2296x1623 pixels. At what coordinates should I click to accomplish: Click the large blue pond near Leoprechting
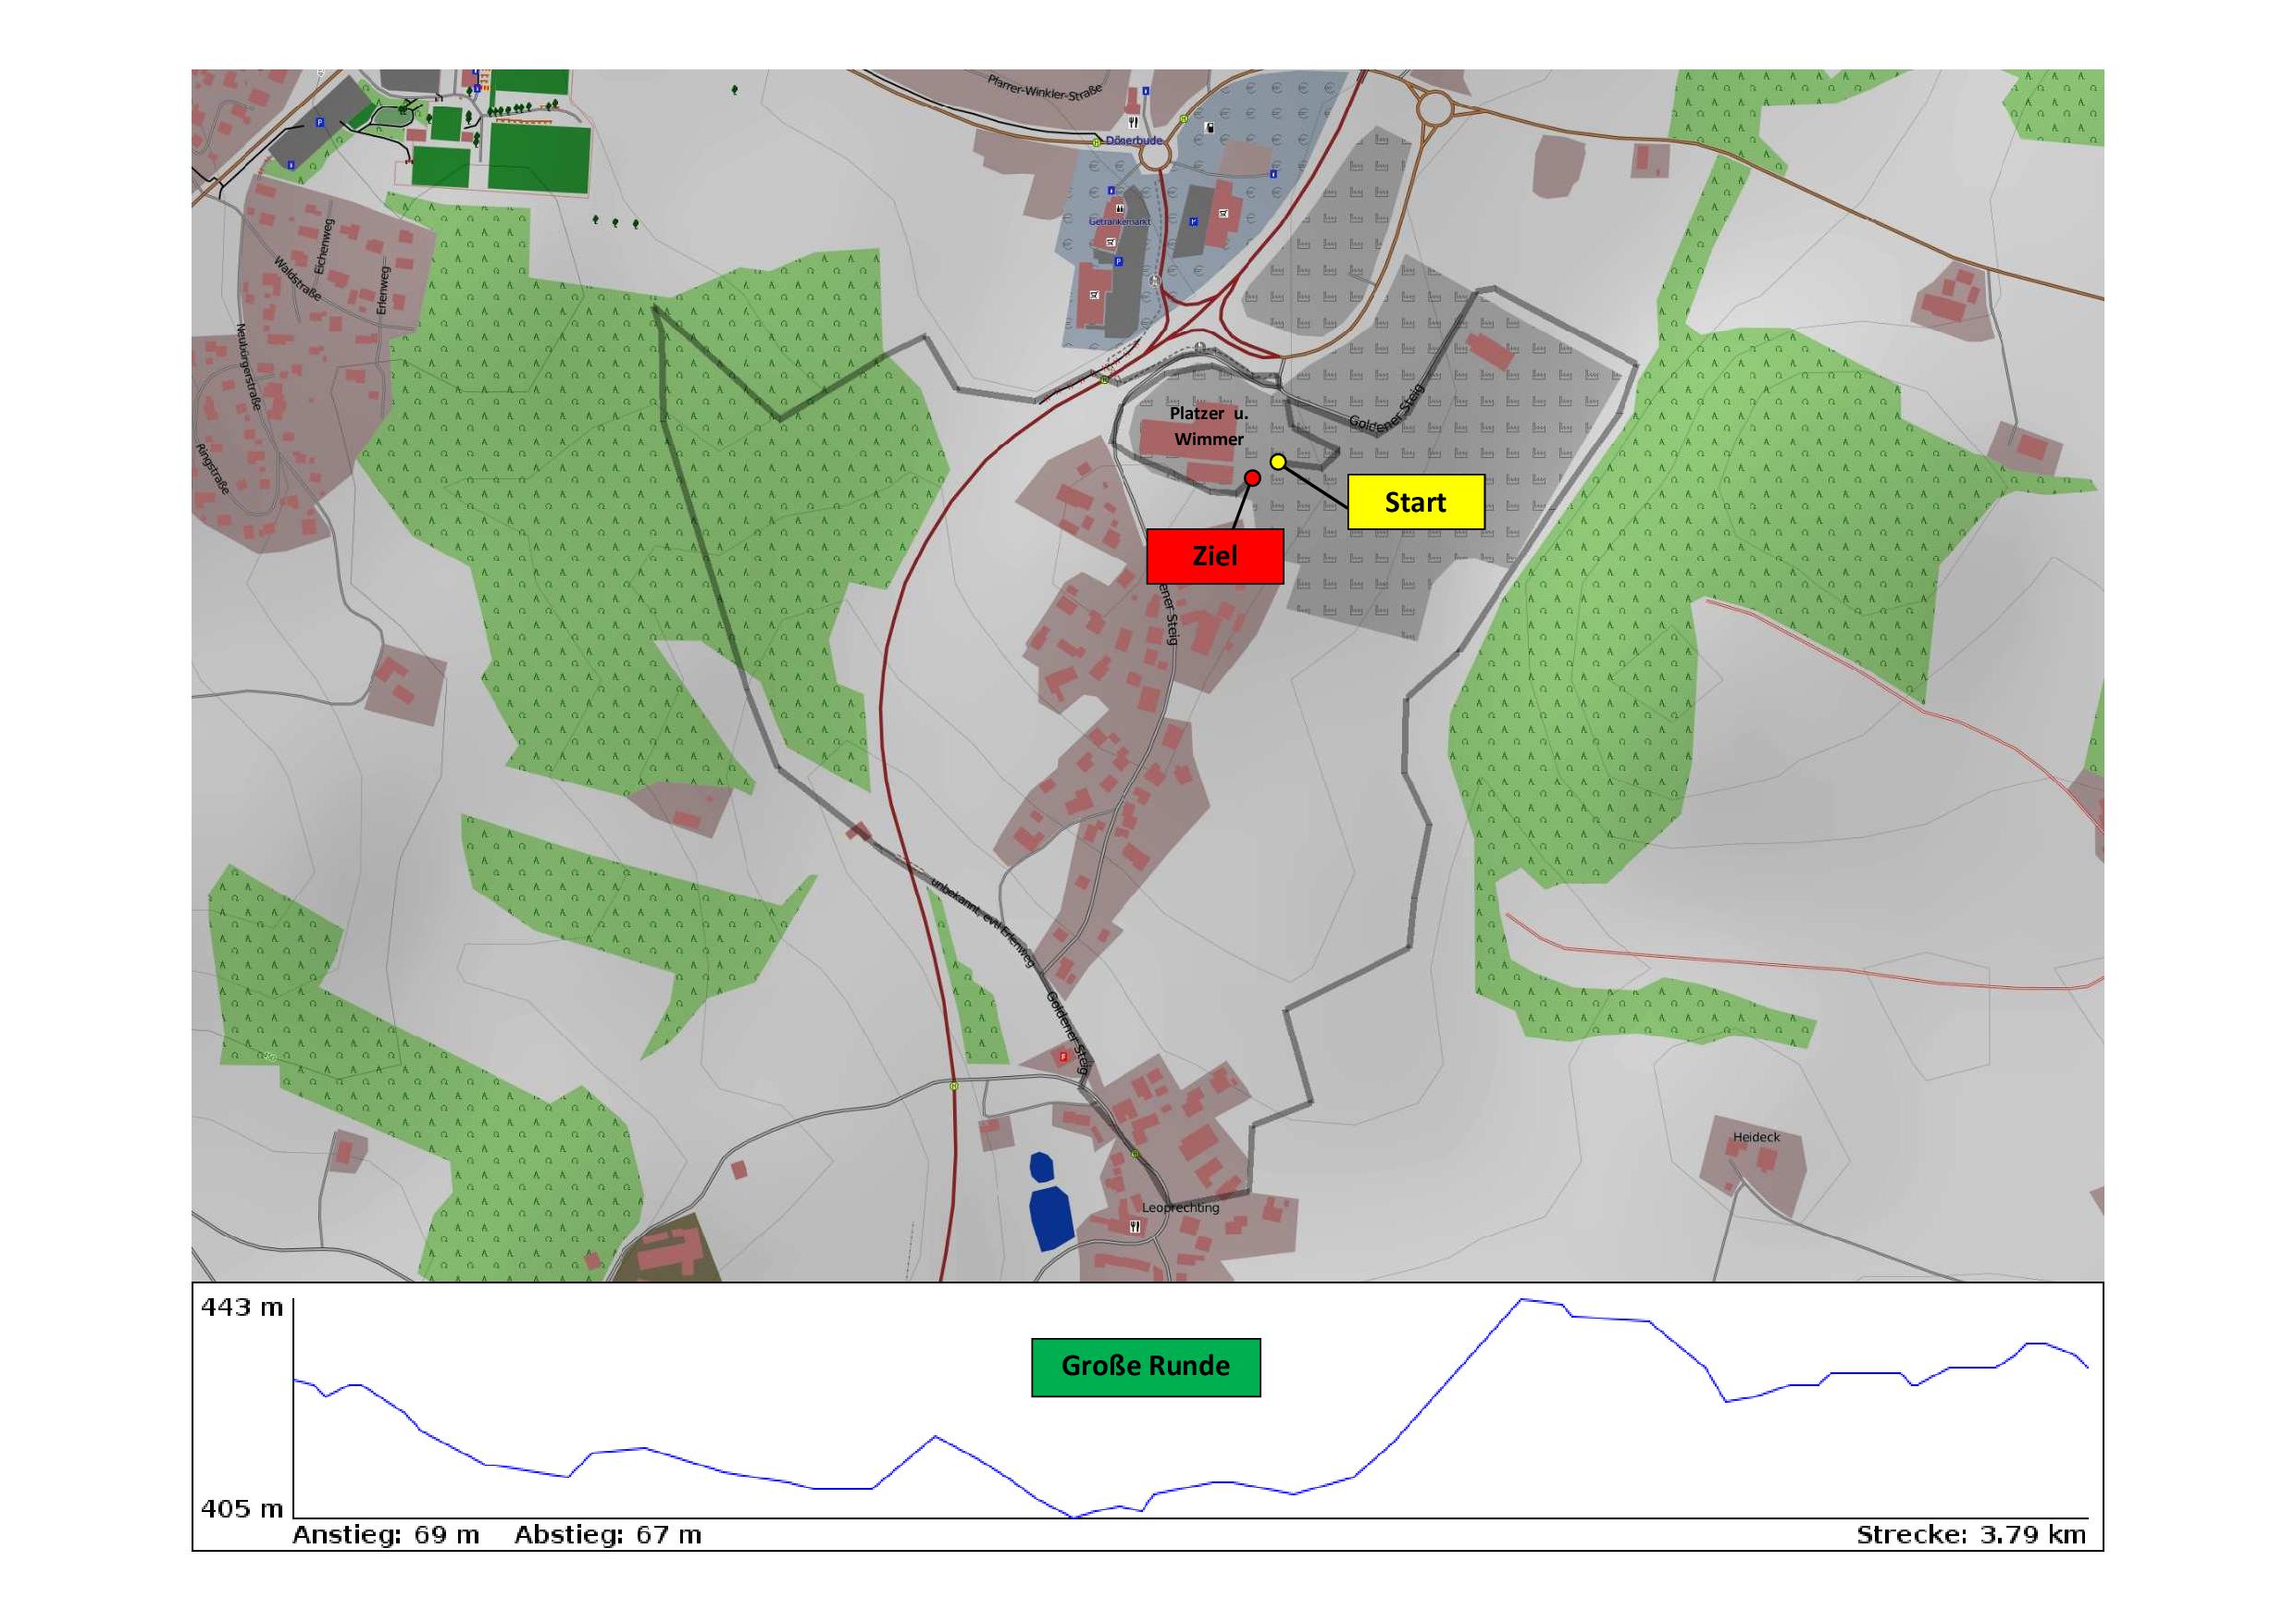pyautogui.click(x=1050, y=1215)
